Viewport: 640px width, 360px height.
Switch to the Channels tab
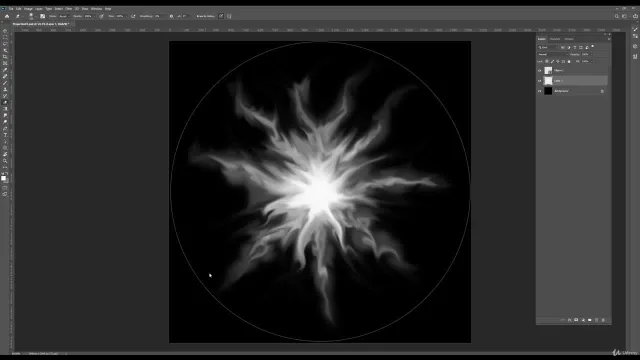tap(555, 39)
